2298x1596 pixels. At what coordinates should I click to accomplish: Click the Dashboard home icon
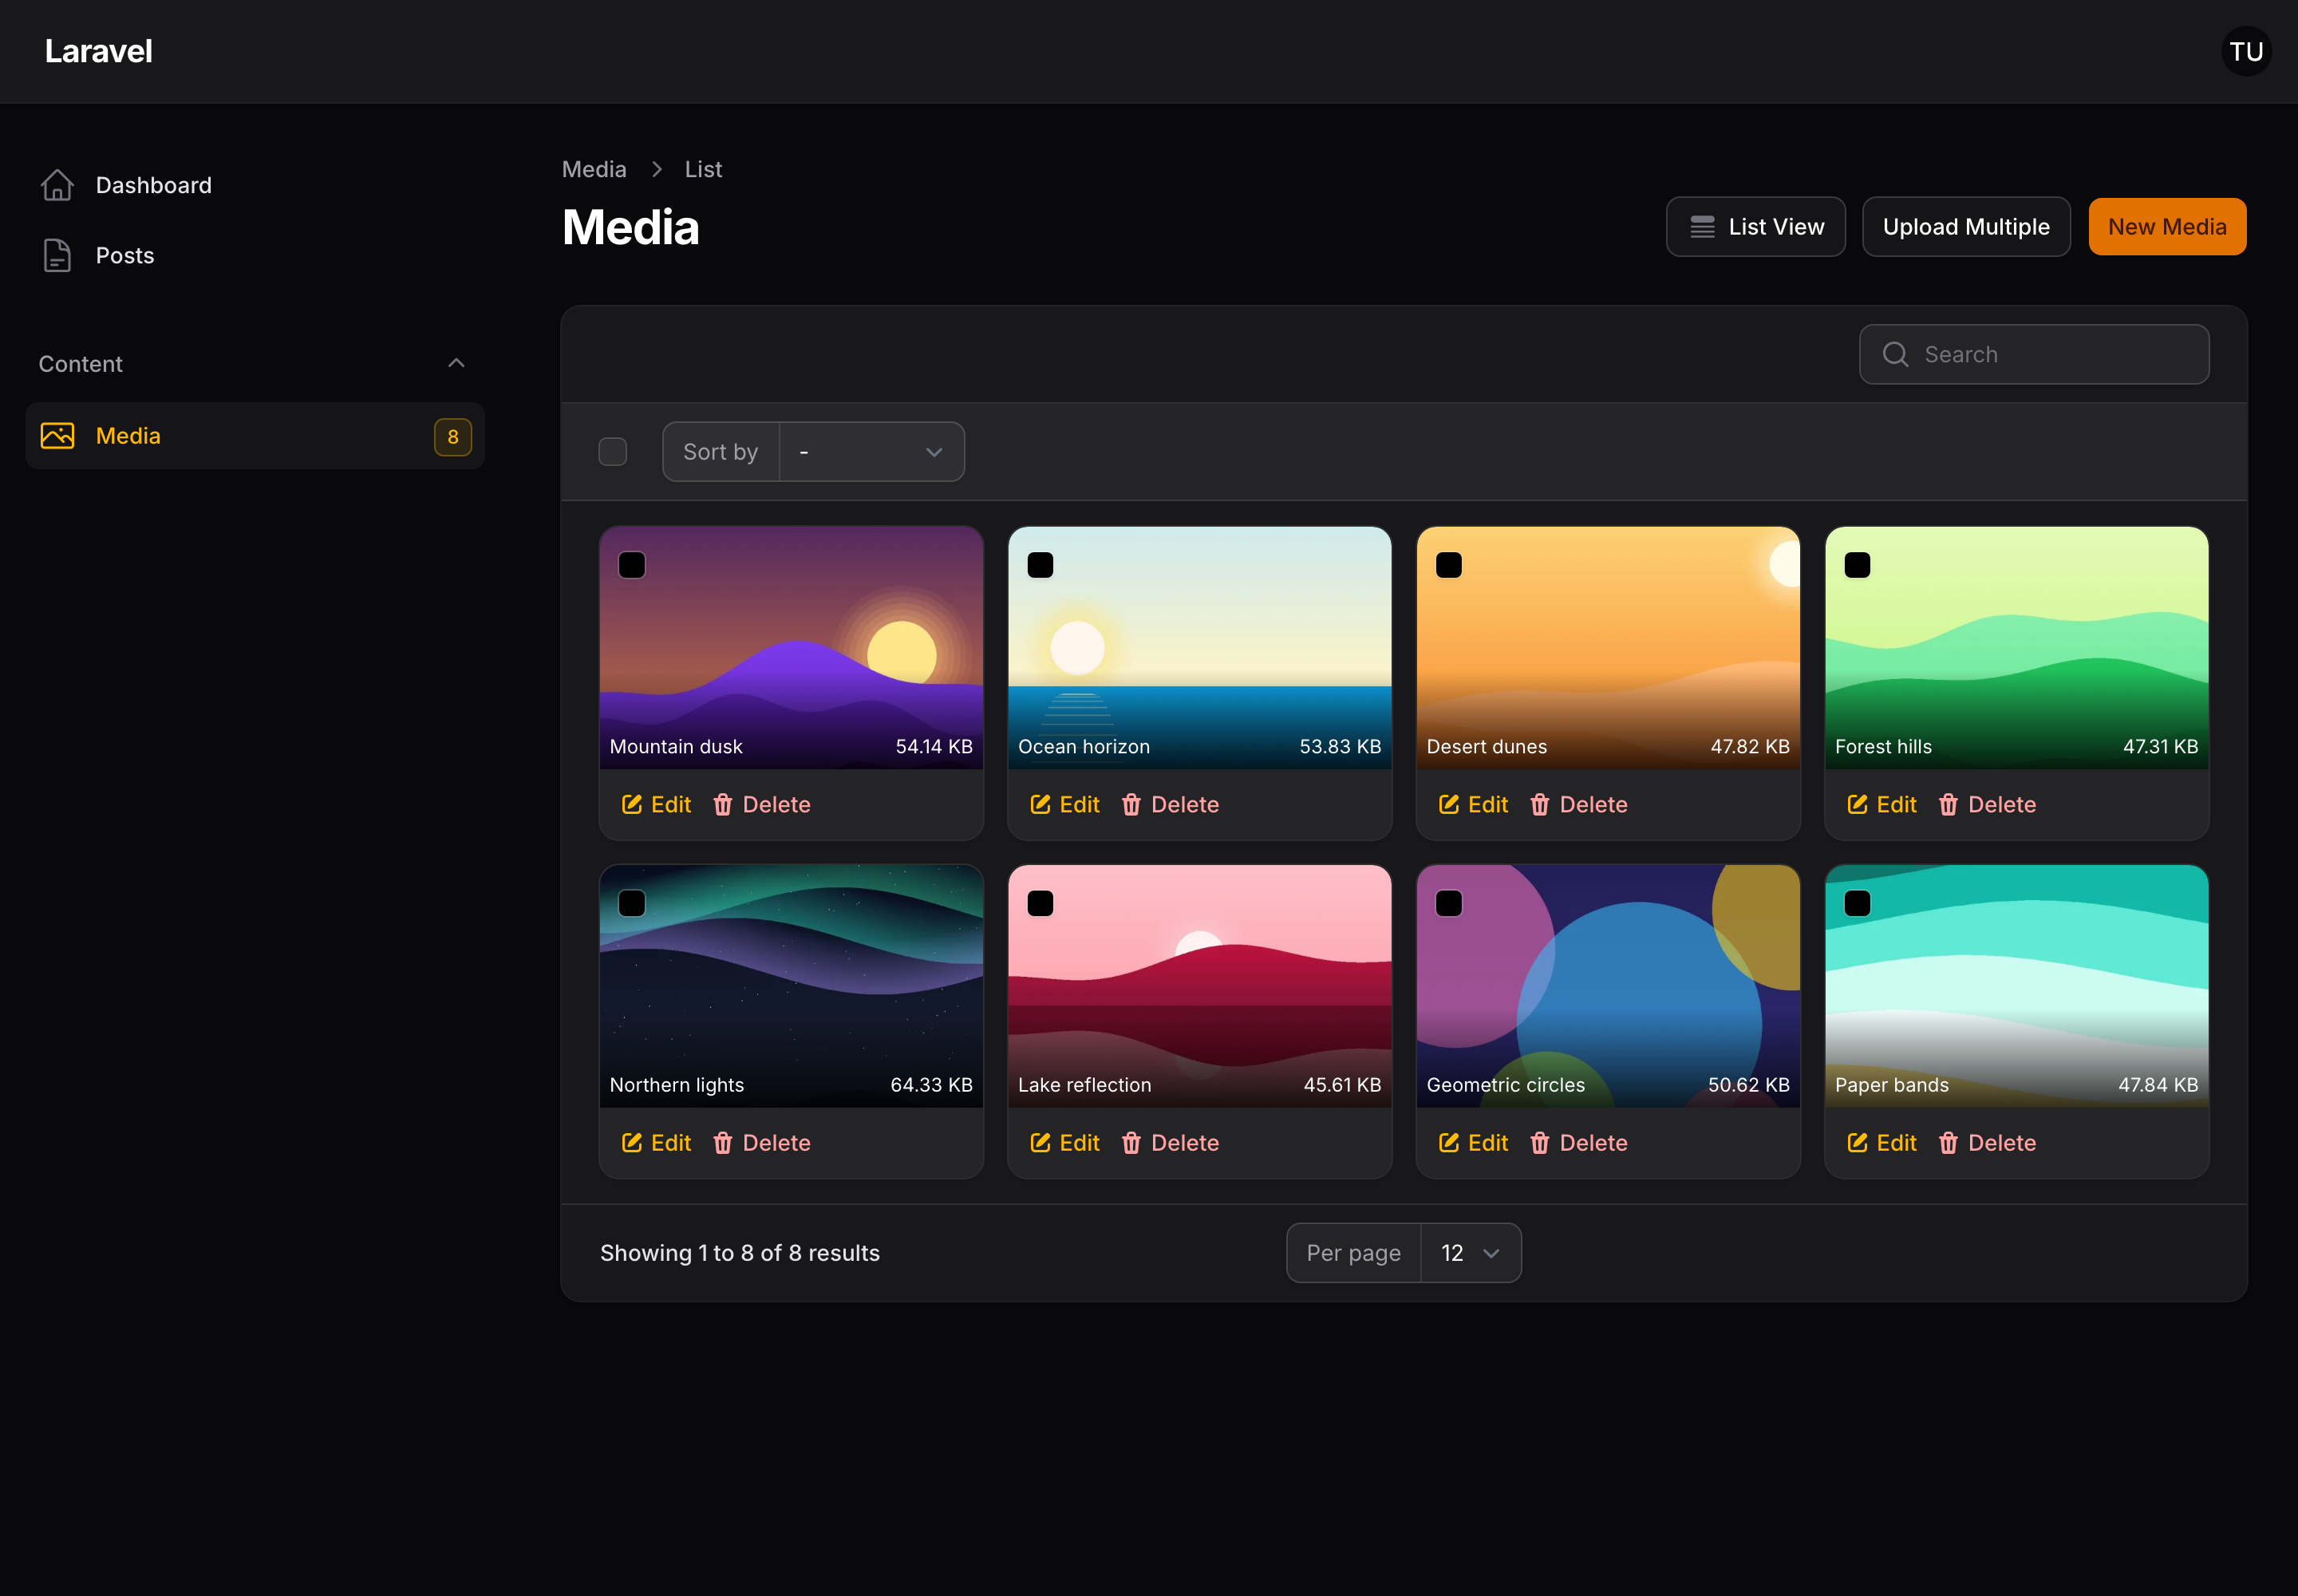tap(57, 185)
